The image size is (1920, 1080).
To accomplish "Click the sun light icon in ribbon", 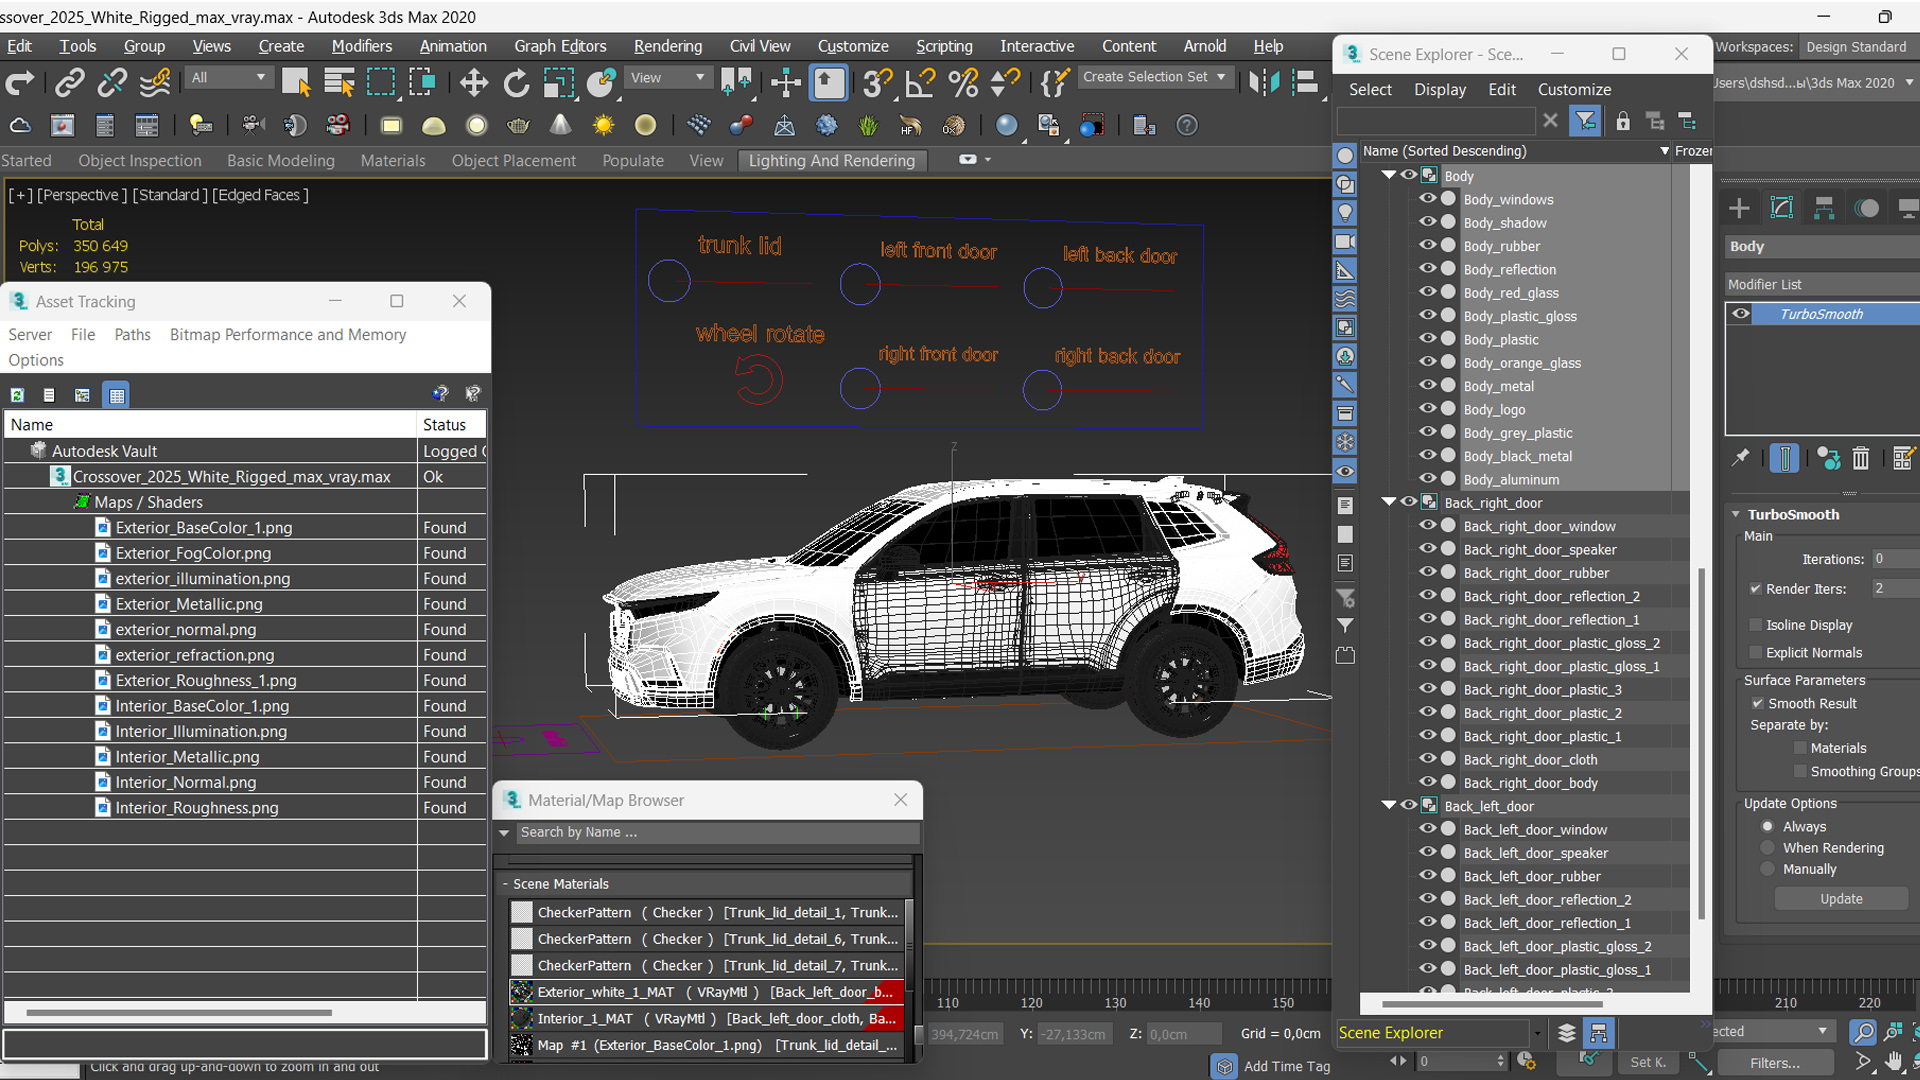I will [603, 125].
